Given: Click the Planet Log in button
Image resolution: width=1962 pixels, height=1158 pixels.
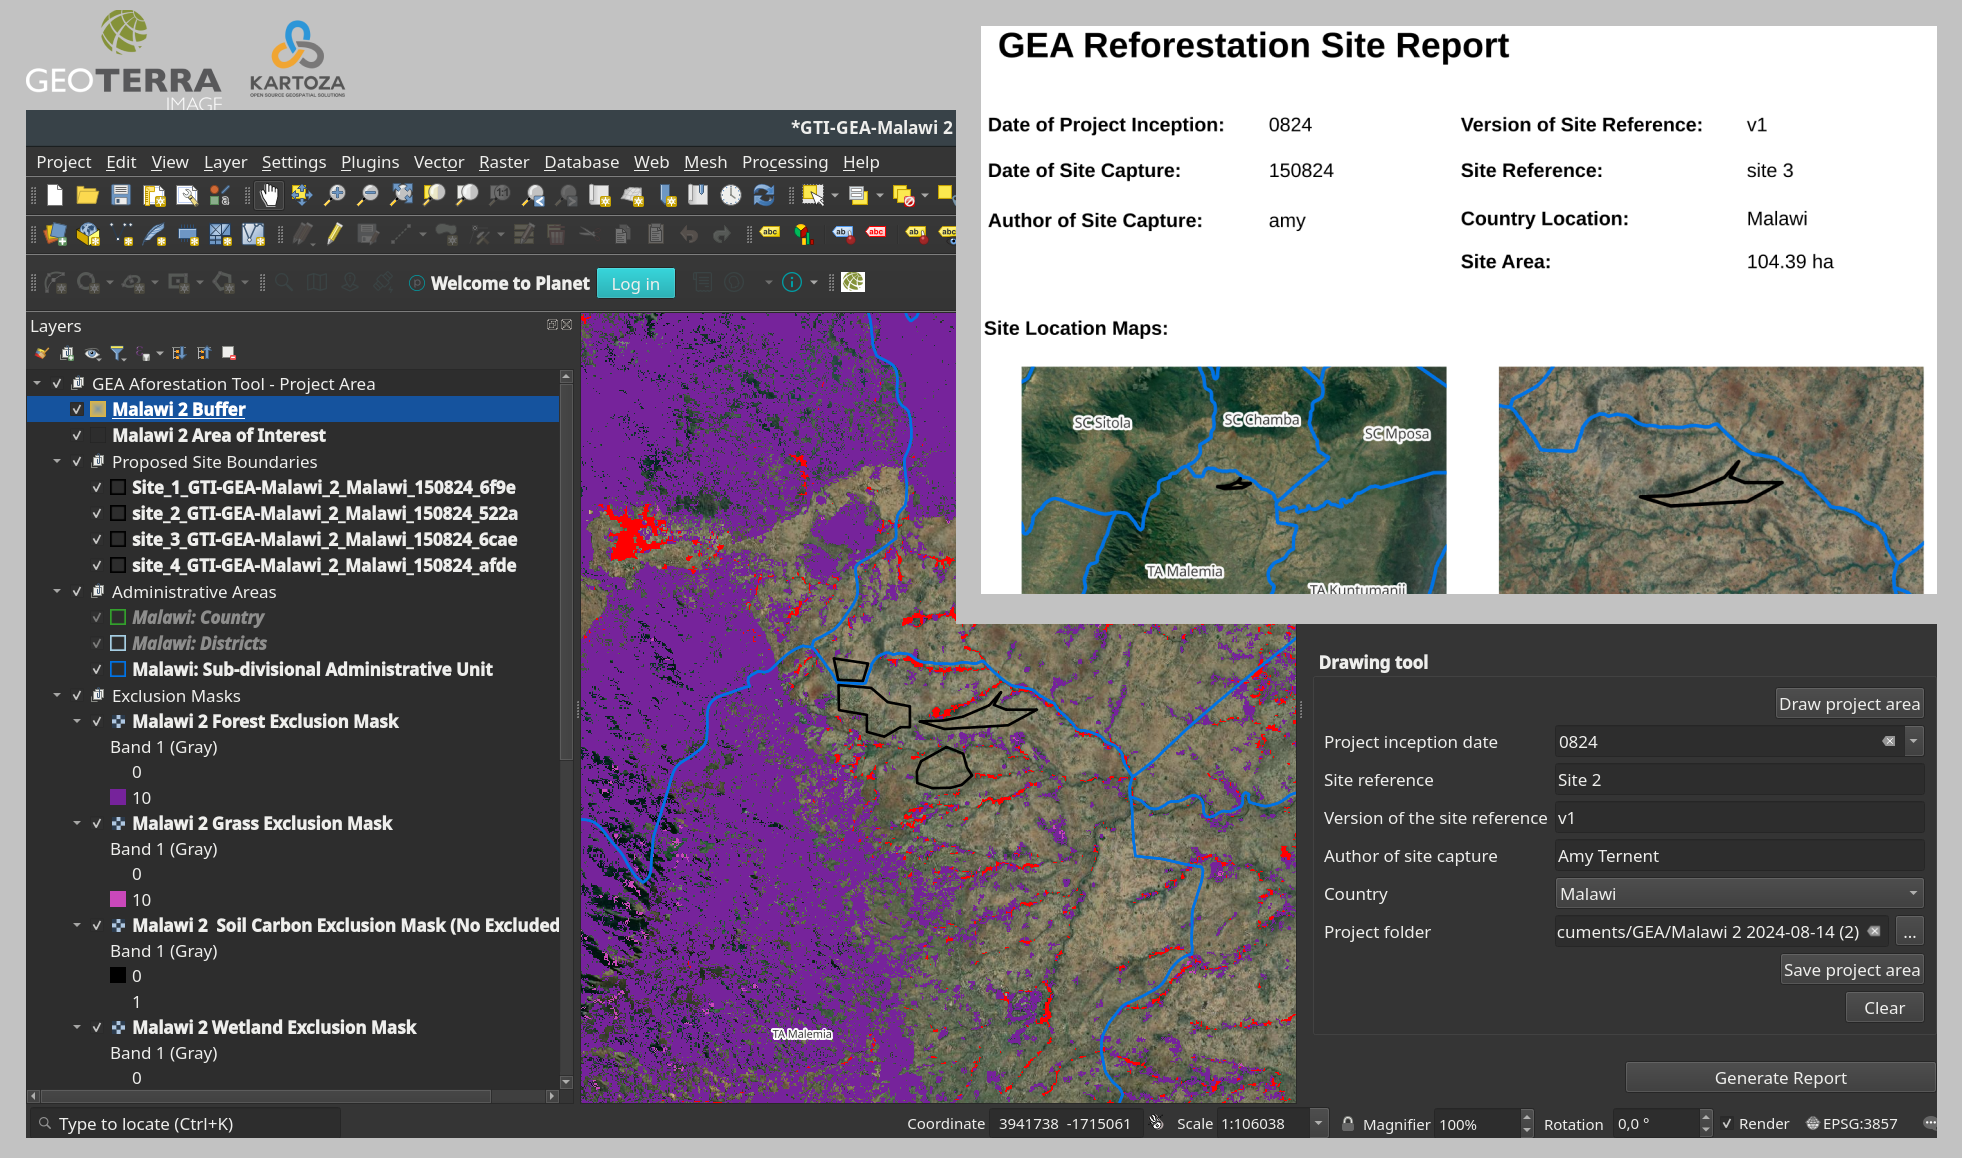Looking at the screenshot, I should pyautogui.click(x=636, y=283).
